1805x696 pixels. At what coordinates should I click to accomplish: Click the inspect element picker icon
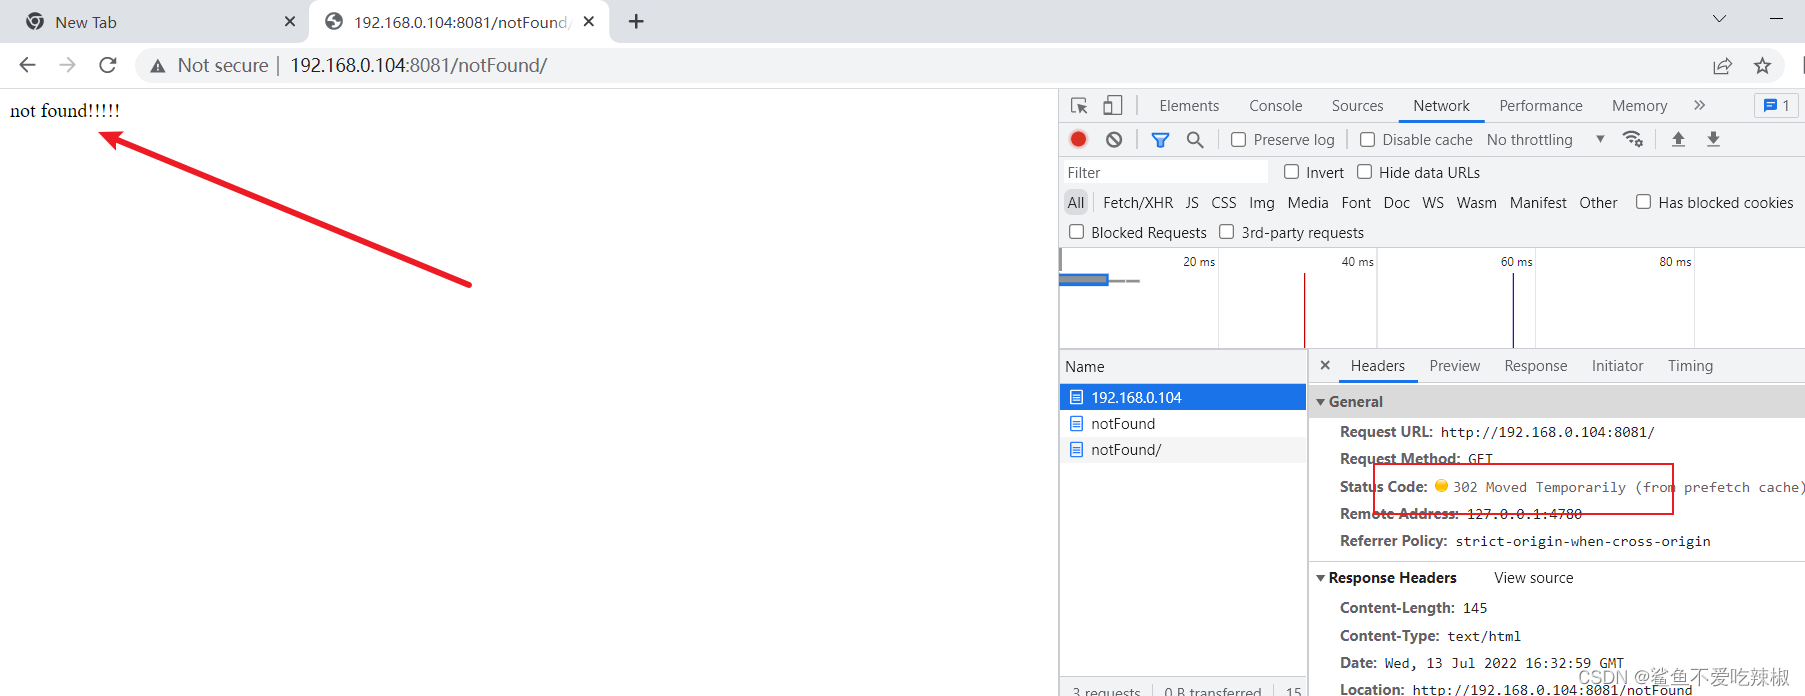point(1079,106)
